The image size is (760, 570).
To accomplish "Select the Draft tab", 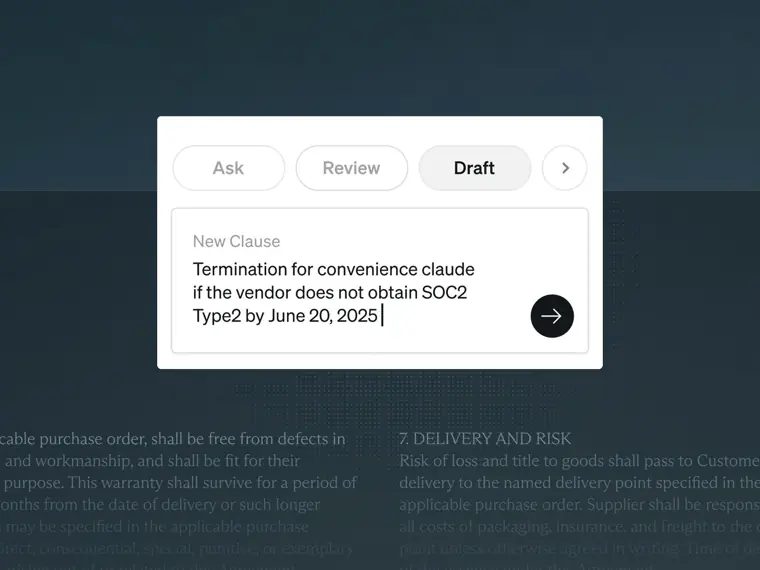I will 475,168.
